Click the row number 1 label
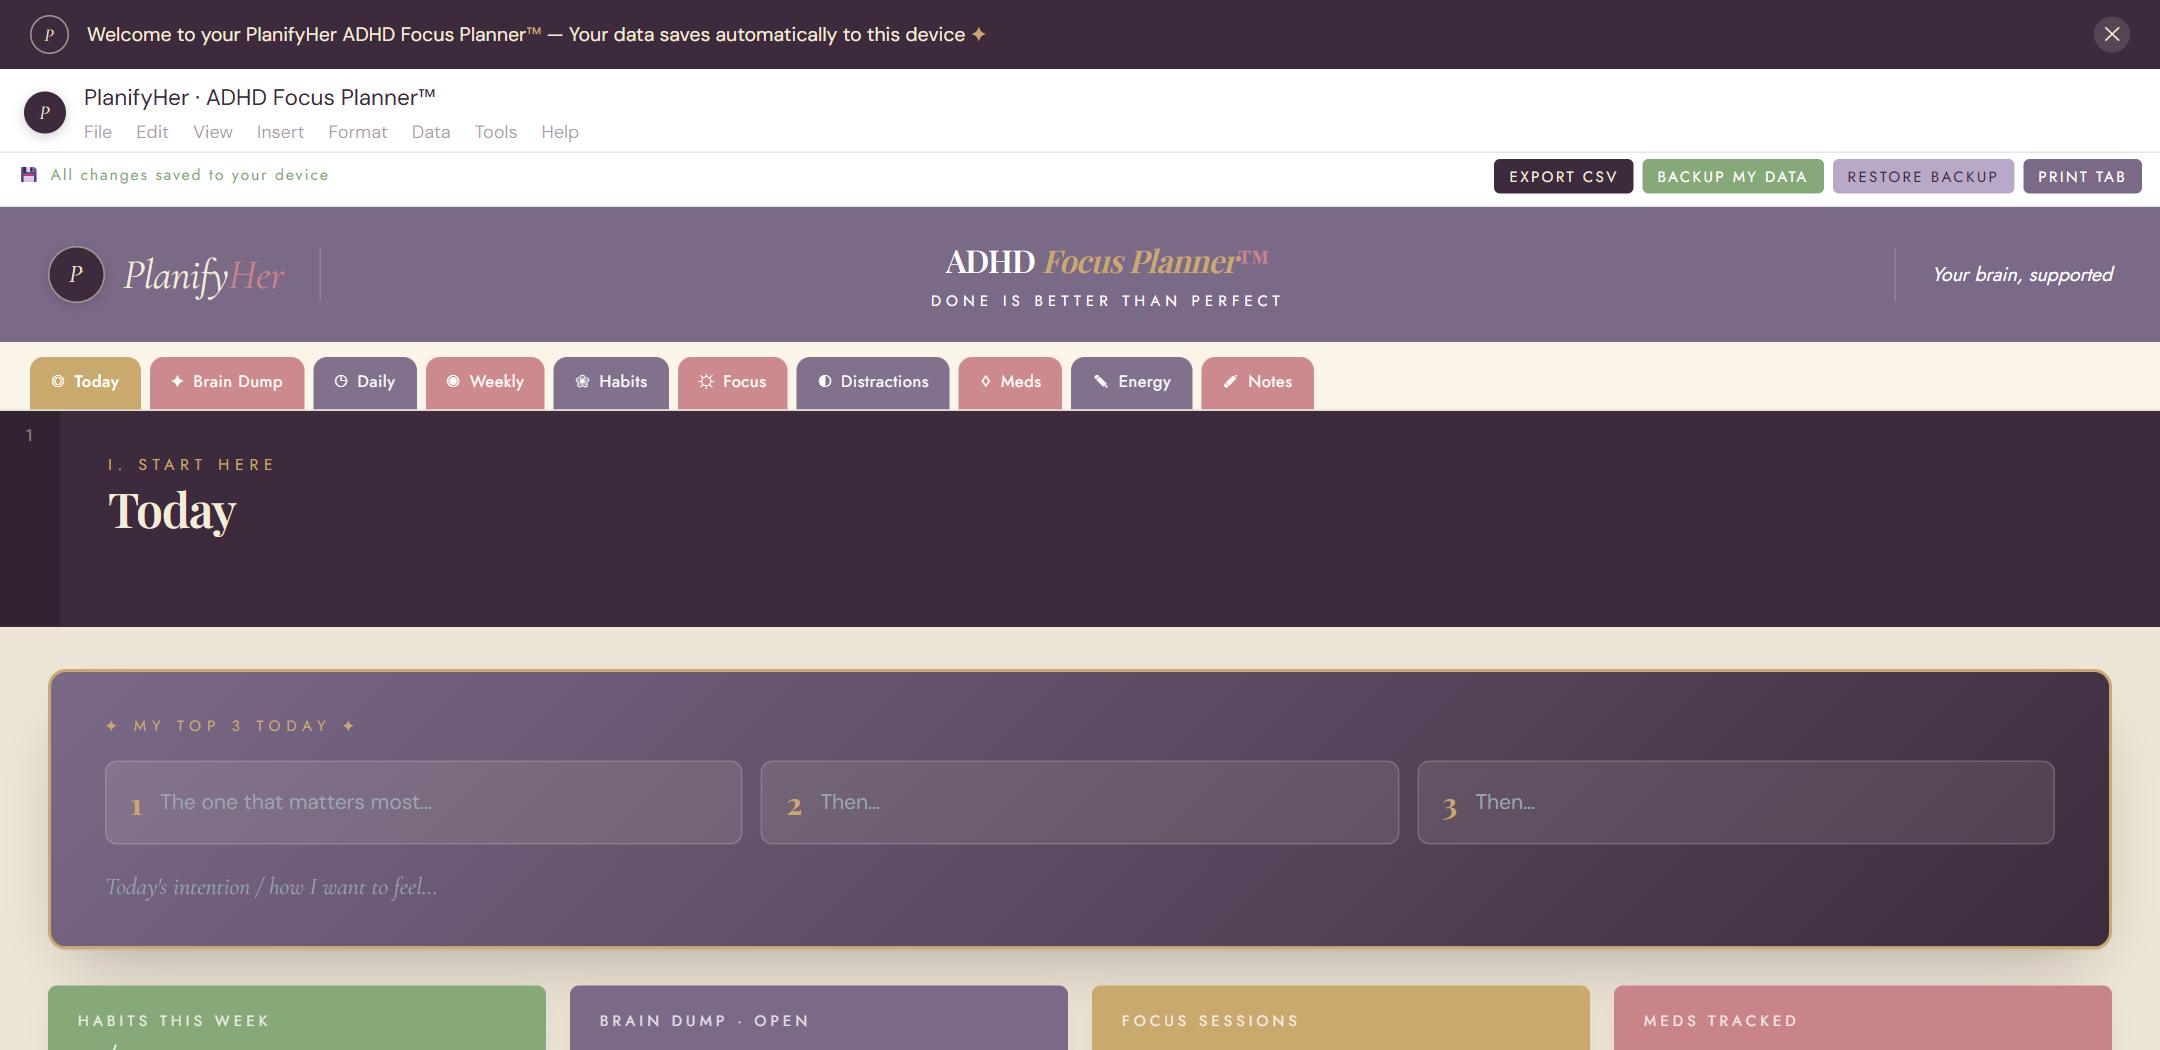Image resolution: width=2160 pixels, height=1050 pixels. coord(30,436)
